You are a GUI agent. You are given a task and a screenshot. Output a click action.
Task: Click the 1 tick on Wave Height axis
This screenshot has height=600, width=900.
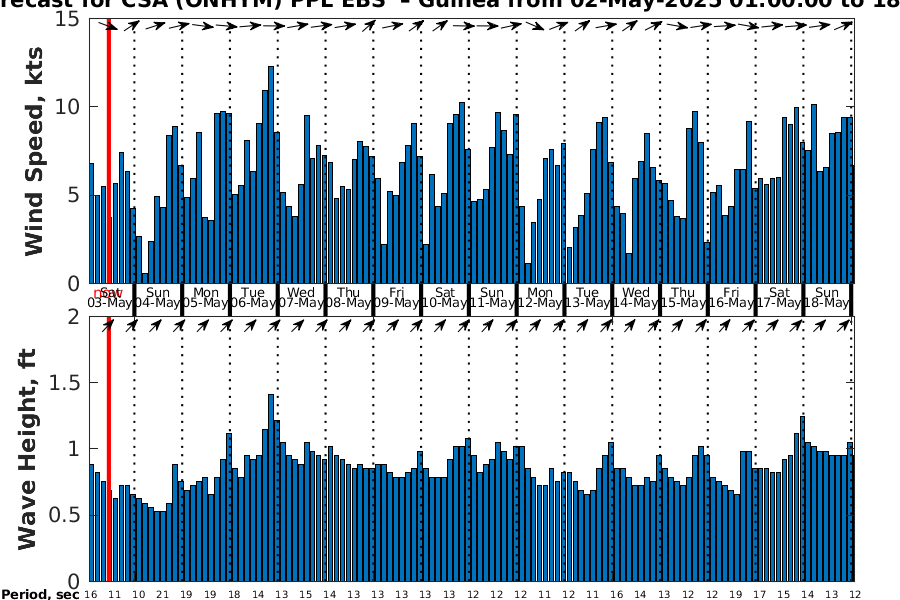73,448
